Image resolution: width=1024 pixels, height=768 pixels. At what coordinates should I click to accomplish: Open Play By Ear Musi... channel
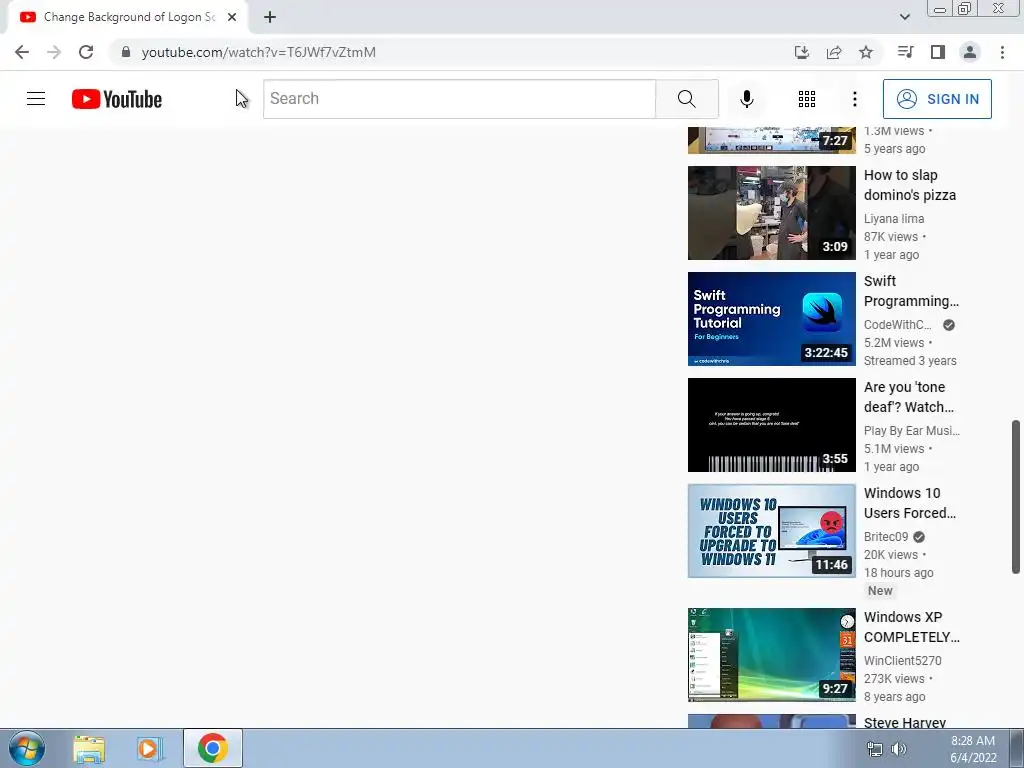[912, 430]
